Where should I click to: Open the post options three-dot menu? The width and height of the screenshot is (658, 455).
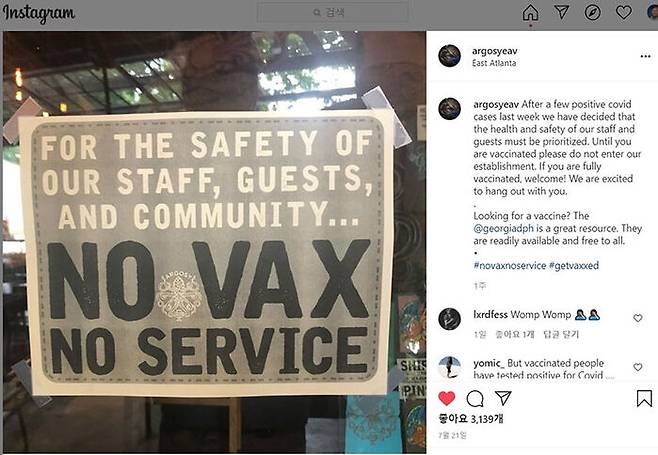(645, 56)
